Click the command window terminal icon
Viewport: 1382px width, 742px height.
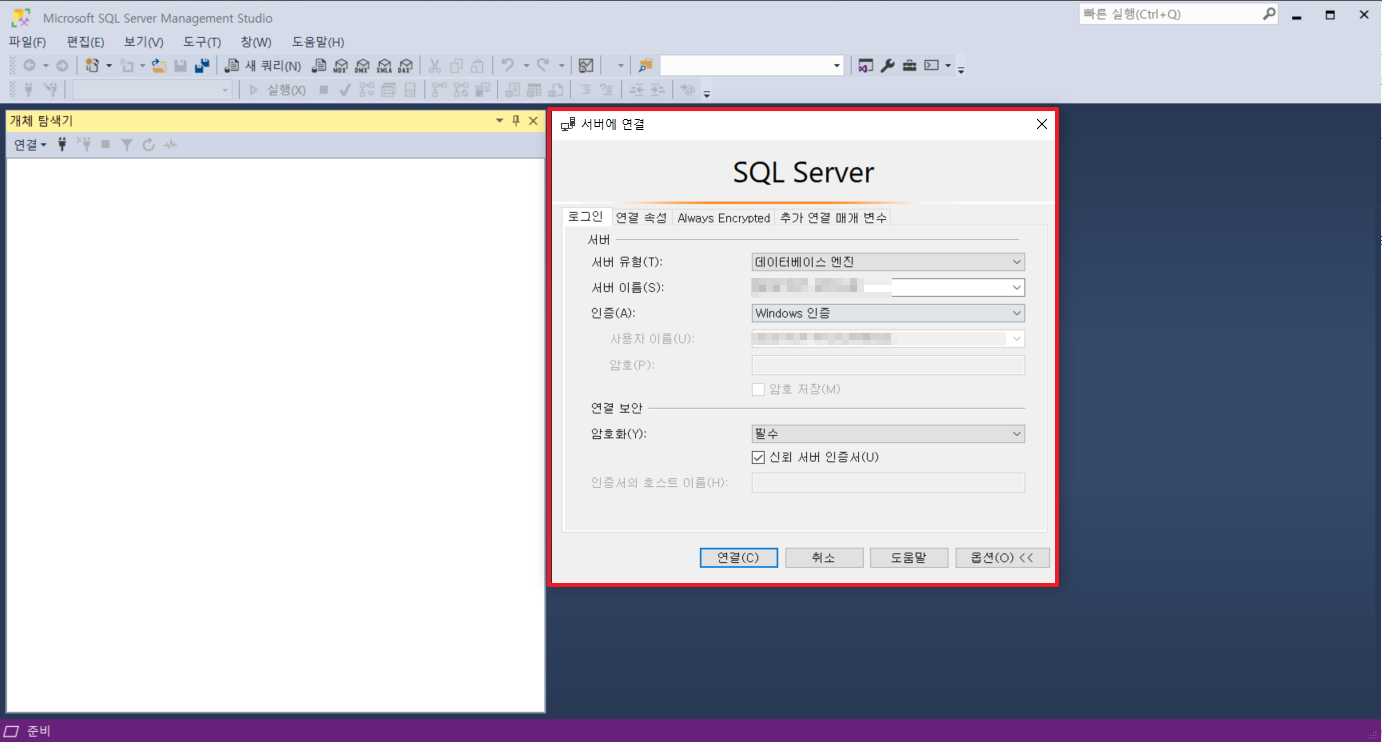pyautogui.click(x=932, y=66)
